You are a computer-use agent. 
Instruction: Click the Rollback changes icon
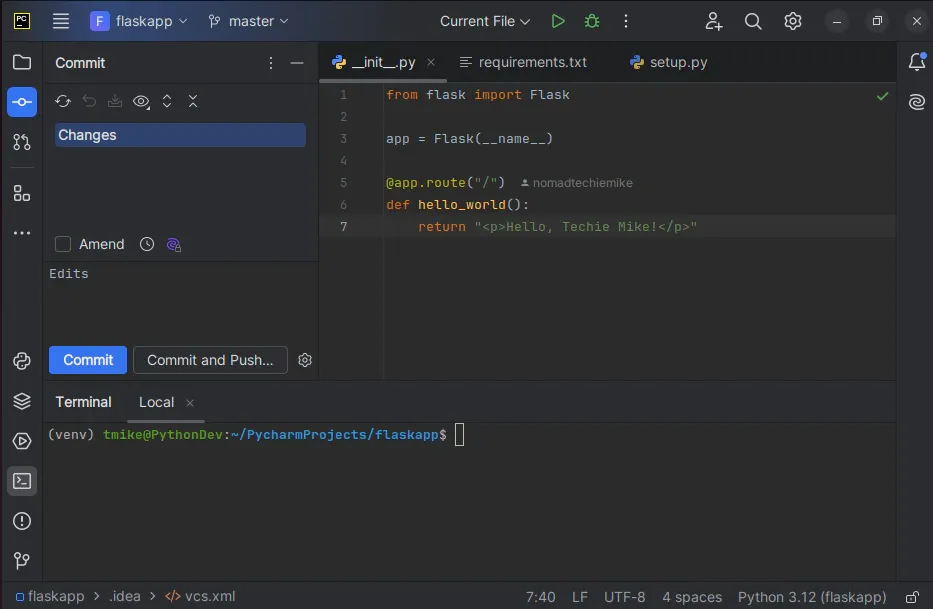(89, 101)
